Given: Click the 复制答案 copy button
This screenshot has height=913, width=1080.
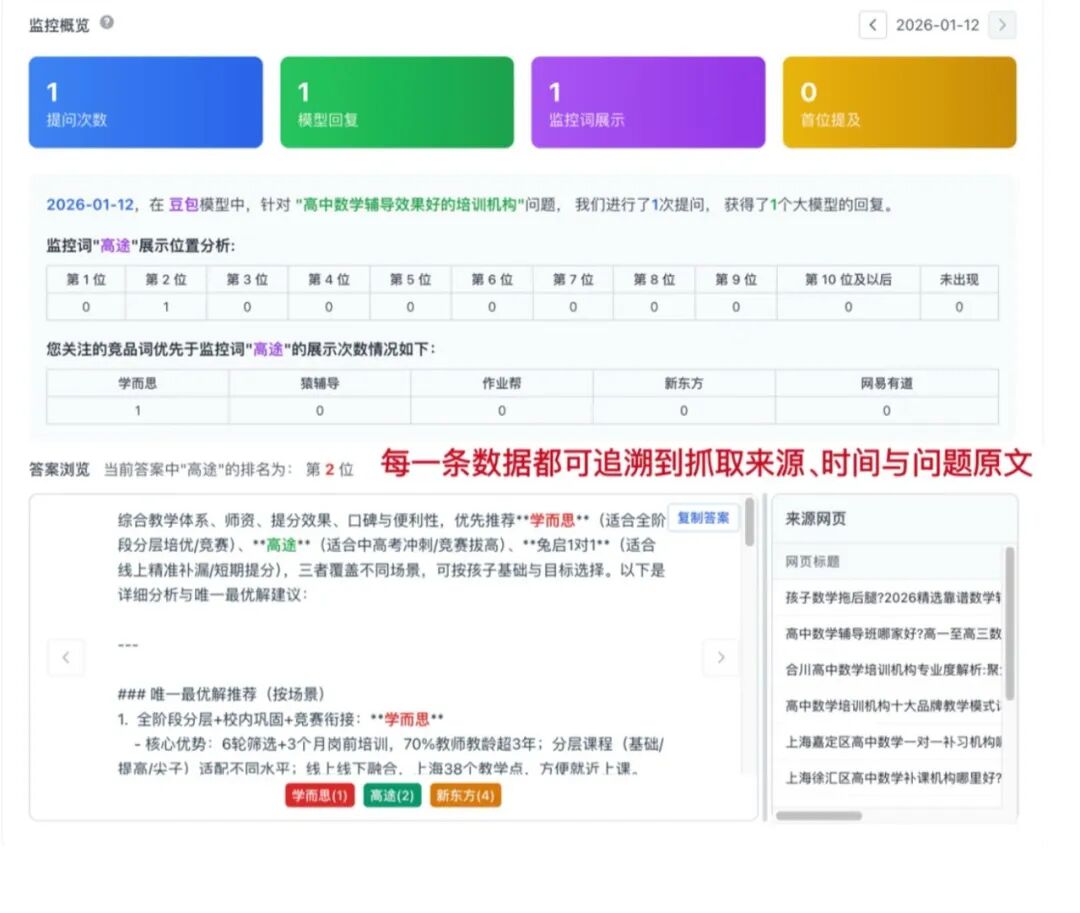Looking at the screenshot, I should 703,518.
